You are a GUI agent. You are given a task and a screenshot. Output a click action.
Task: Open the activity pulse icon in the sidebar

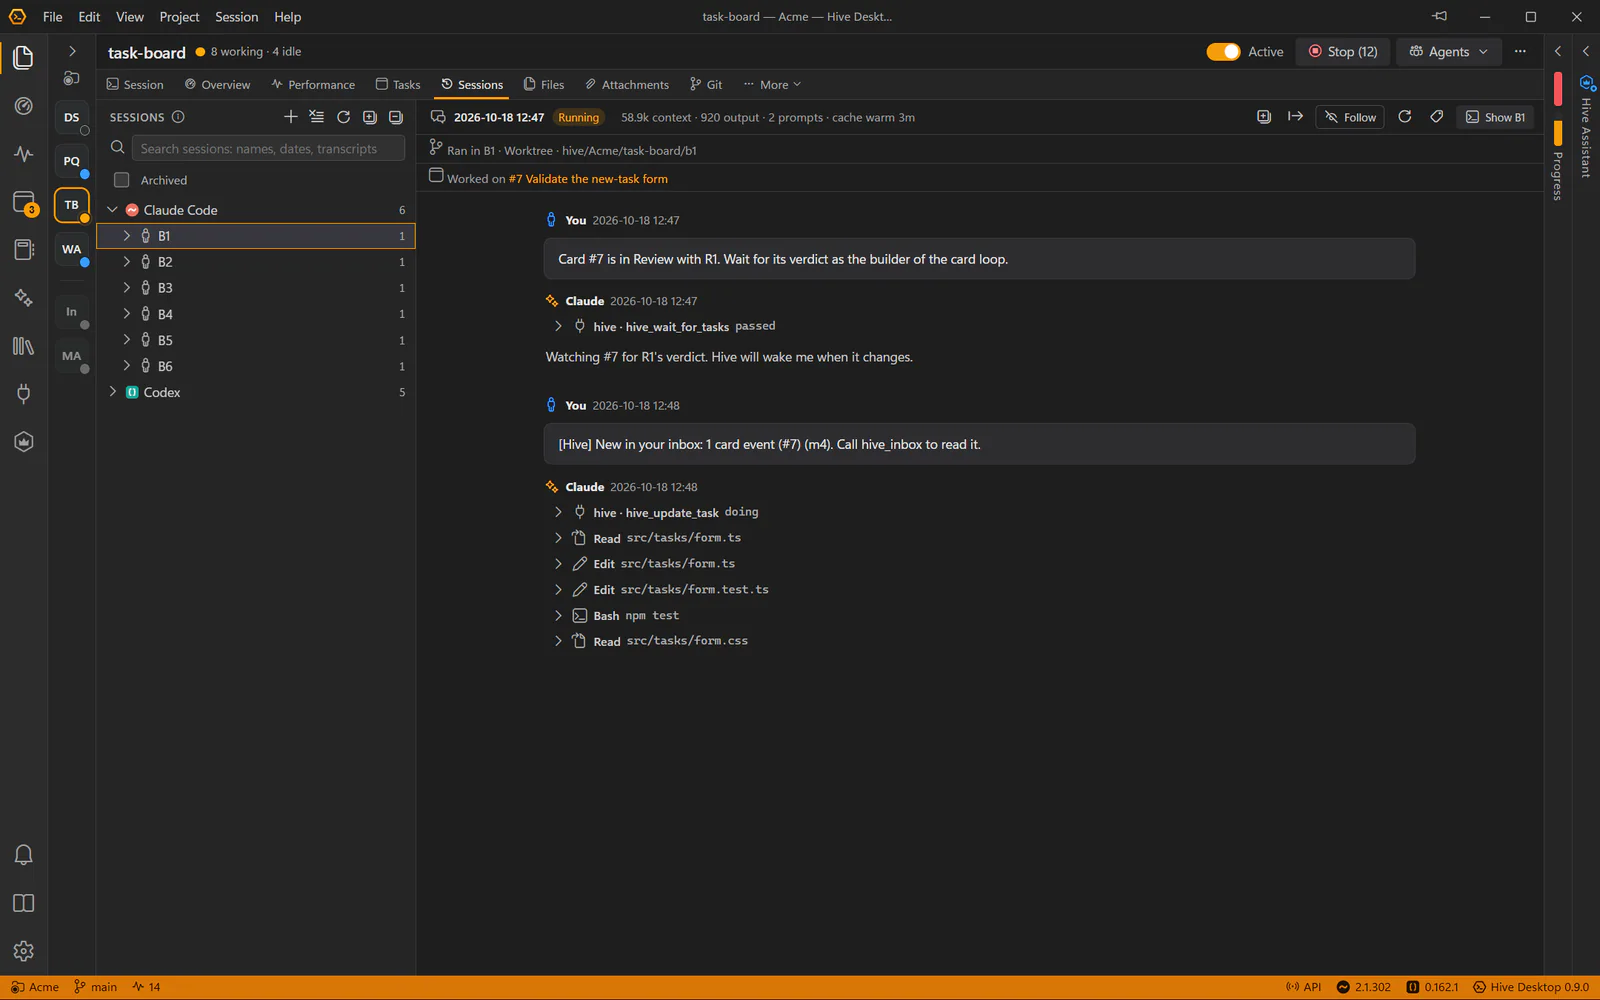[x=23, y=154]
